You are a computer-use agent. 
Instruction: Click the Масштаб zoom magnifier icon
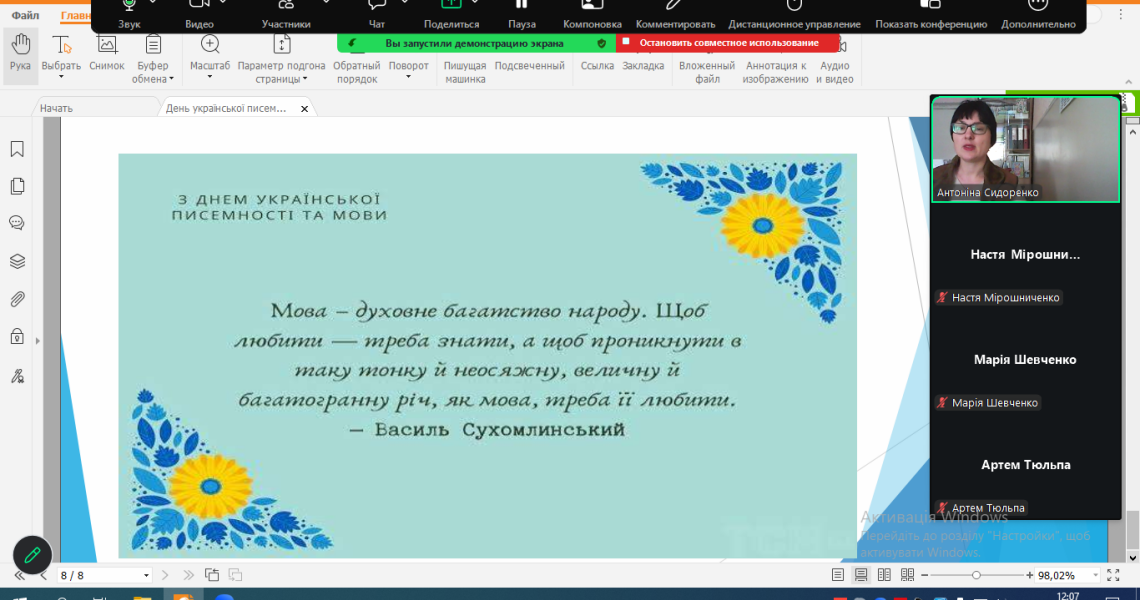click(x=210, y=44)
